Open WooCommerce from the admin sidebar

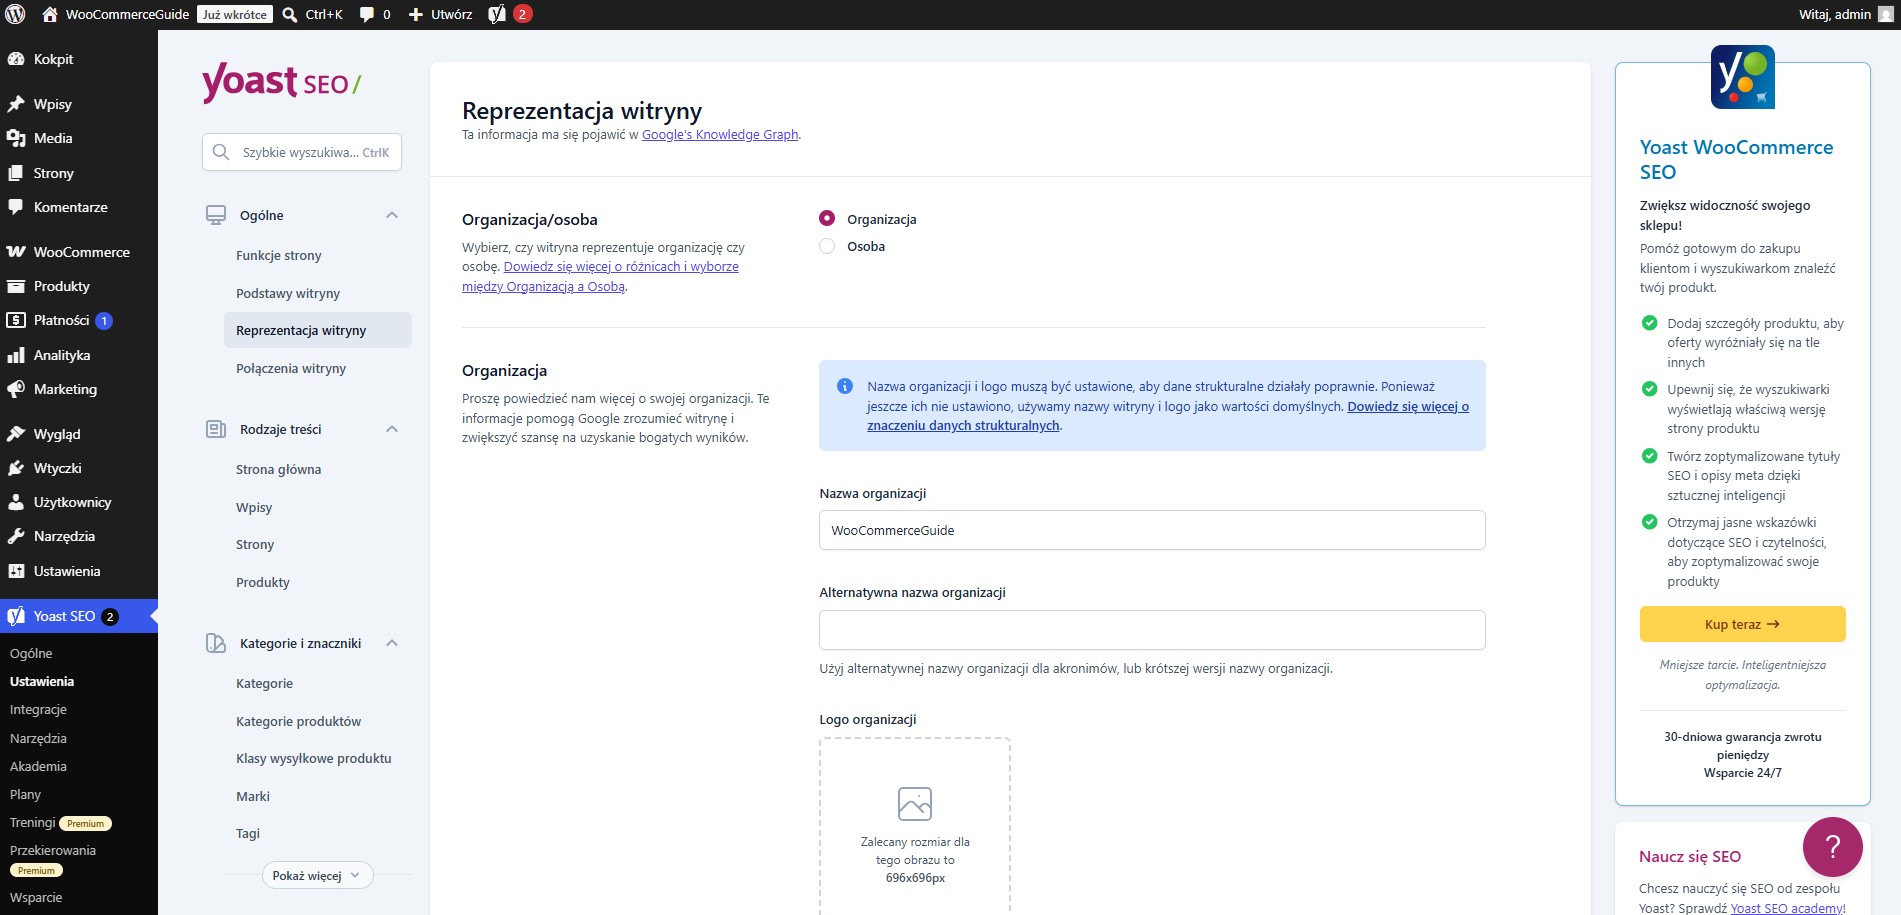point(79,252)
